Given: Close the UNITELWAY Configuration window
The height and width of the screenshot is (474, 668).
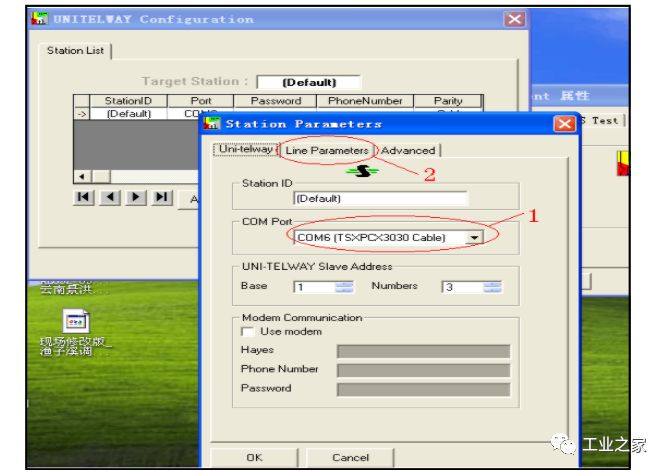Looking at the screenshot, I should 514,19.
